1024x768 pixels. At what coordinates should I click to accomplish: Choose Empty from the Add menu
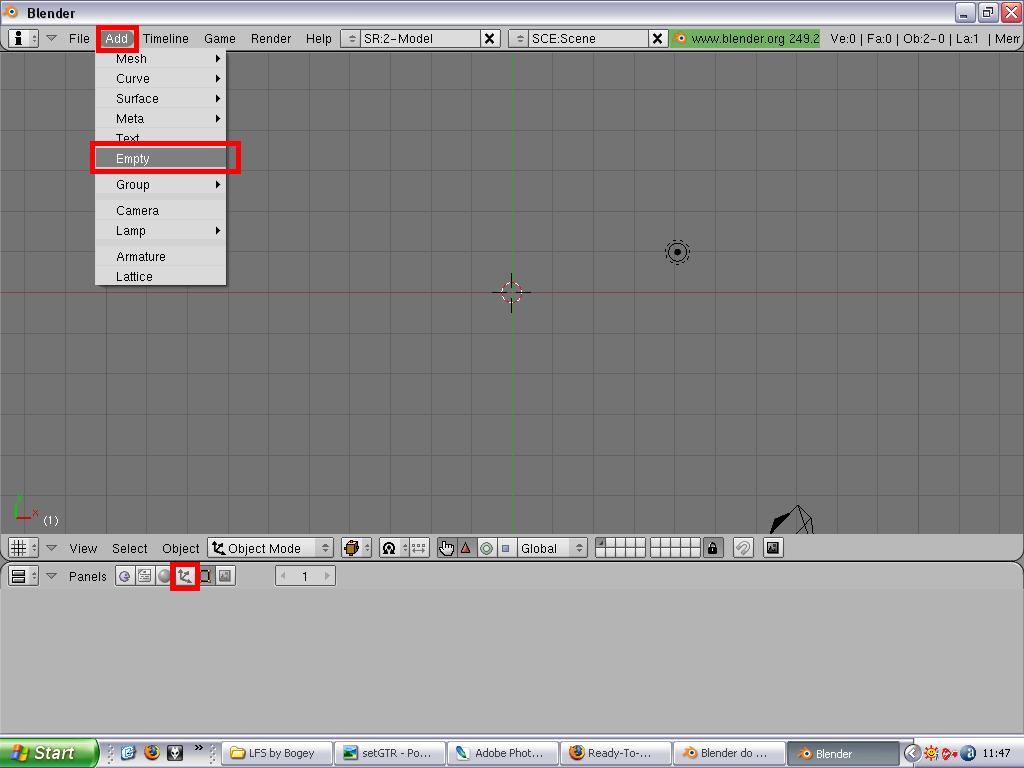[161, 159]
